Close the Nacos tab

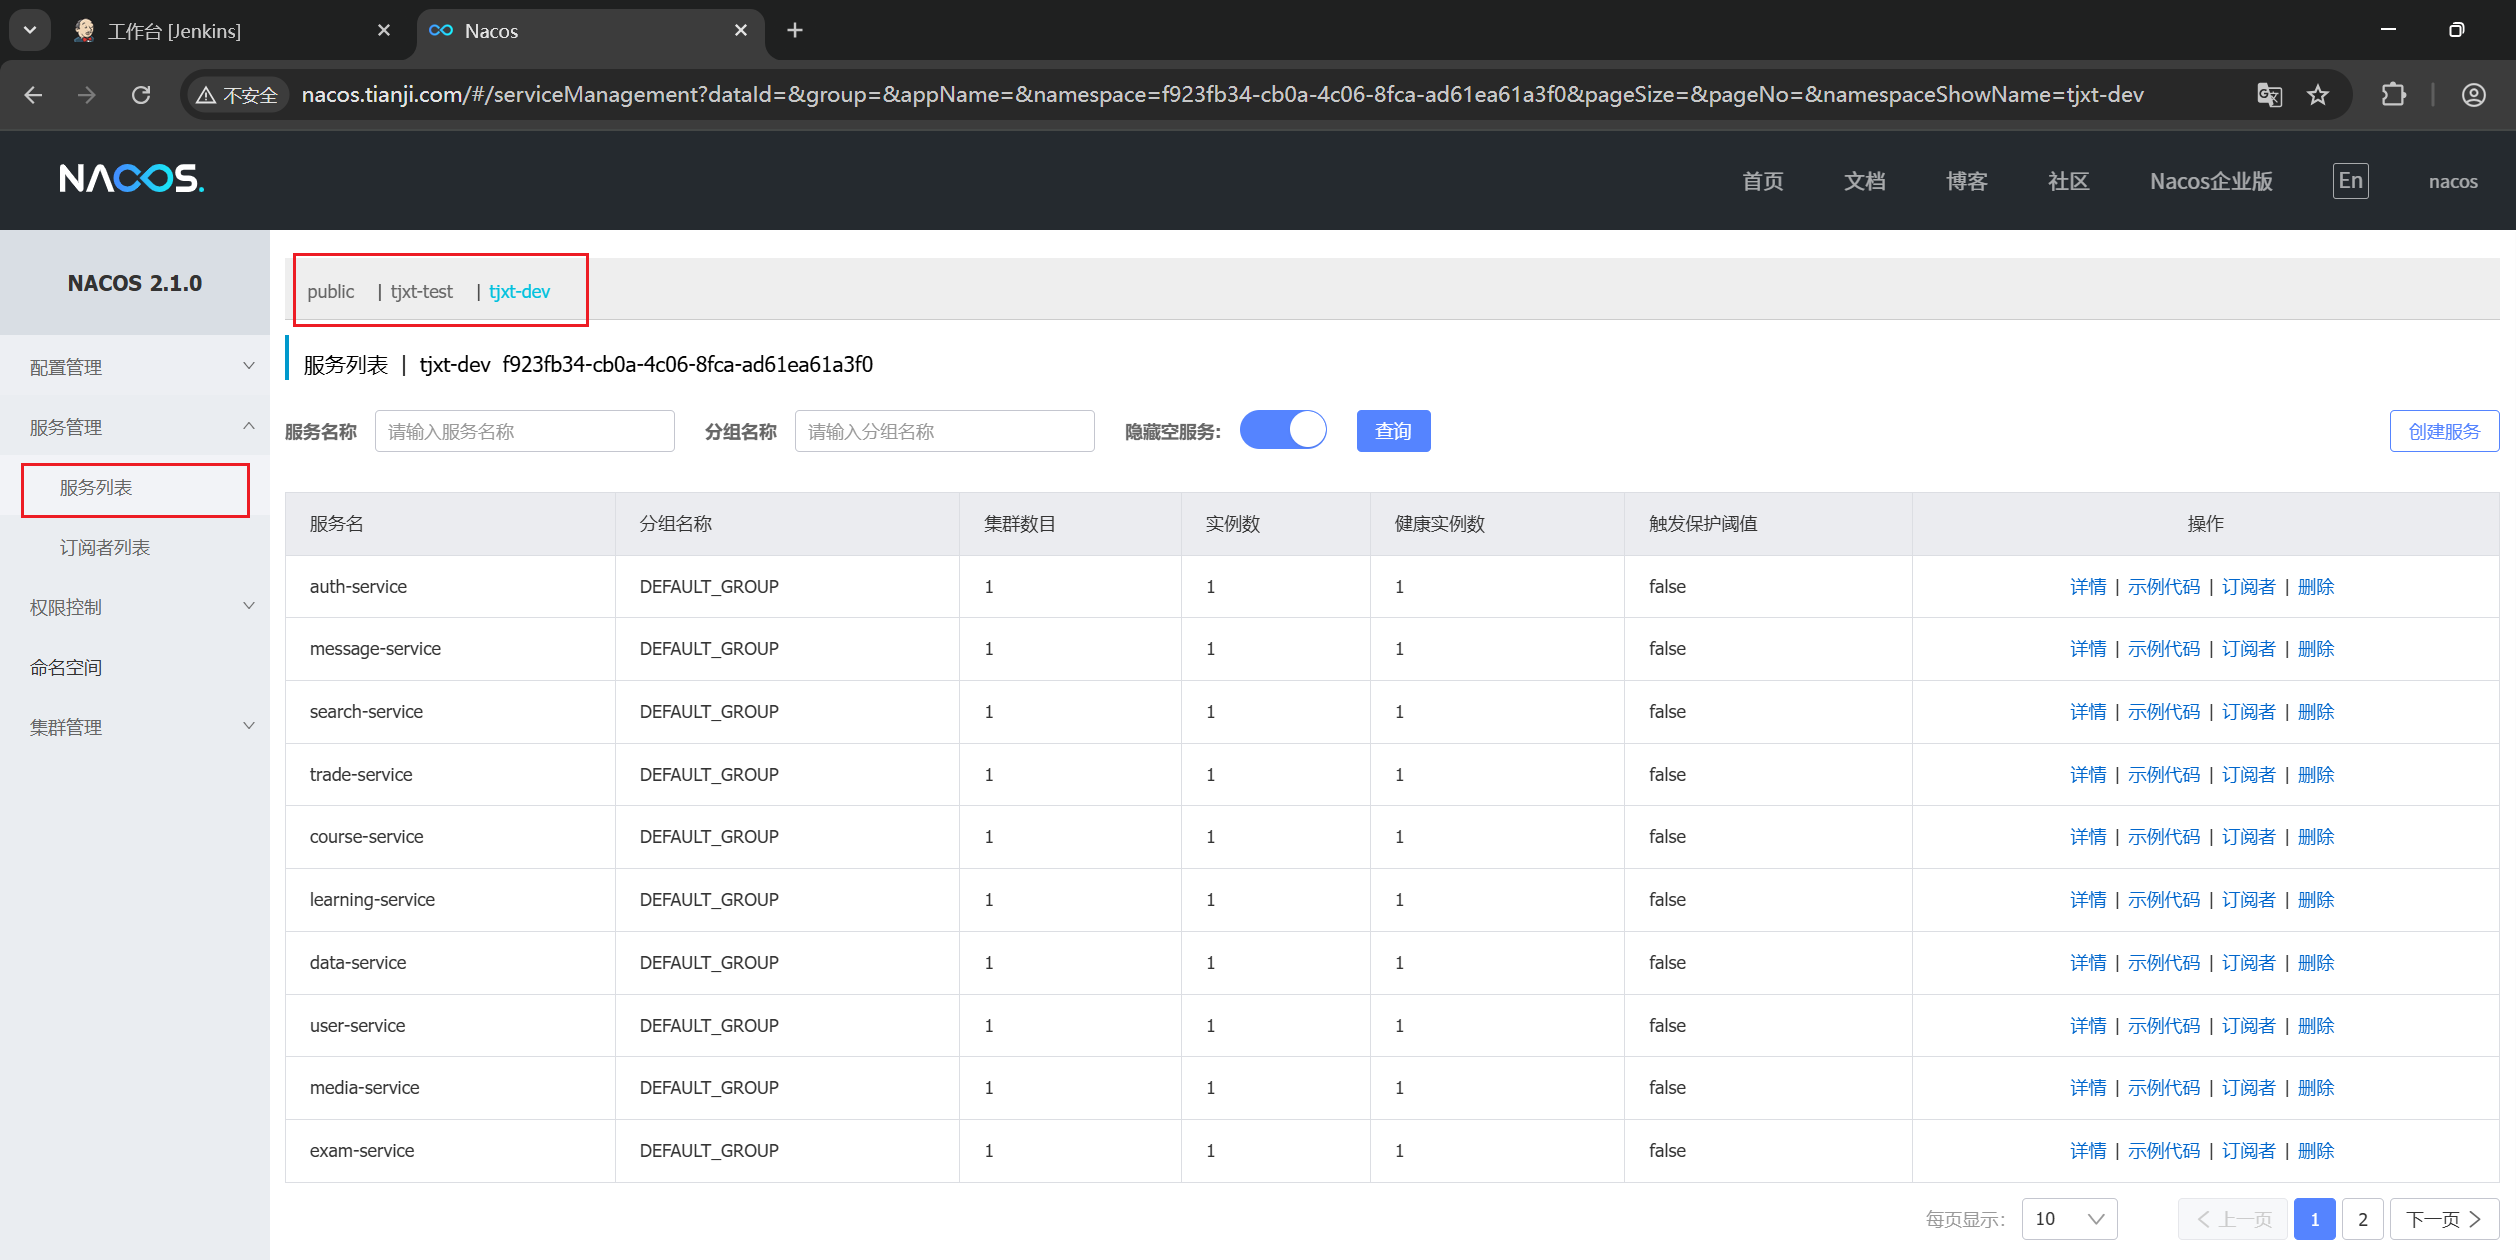coord(741,30)
